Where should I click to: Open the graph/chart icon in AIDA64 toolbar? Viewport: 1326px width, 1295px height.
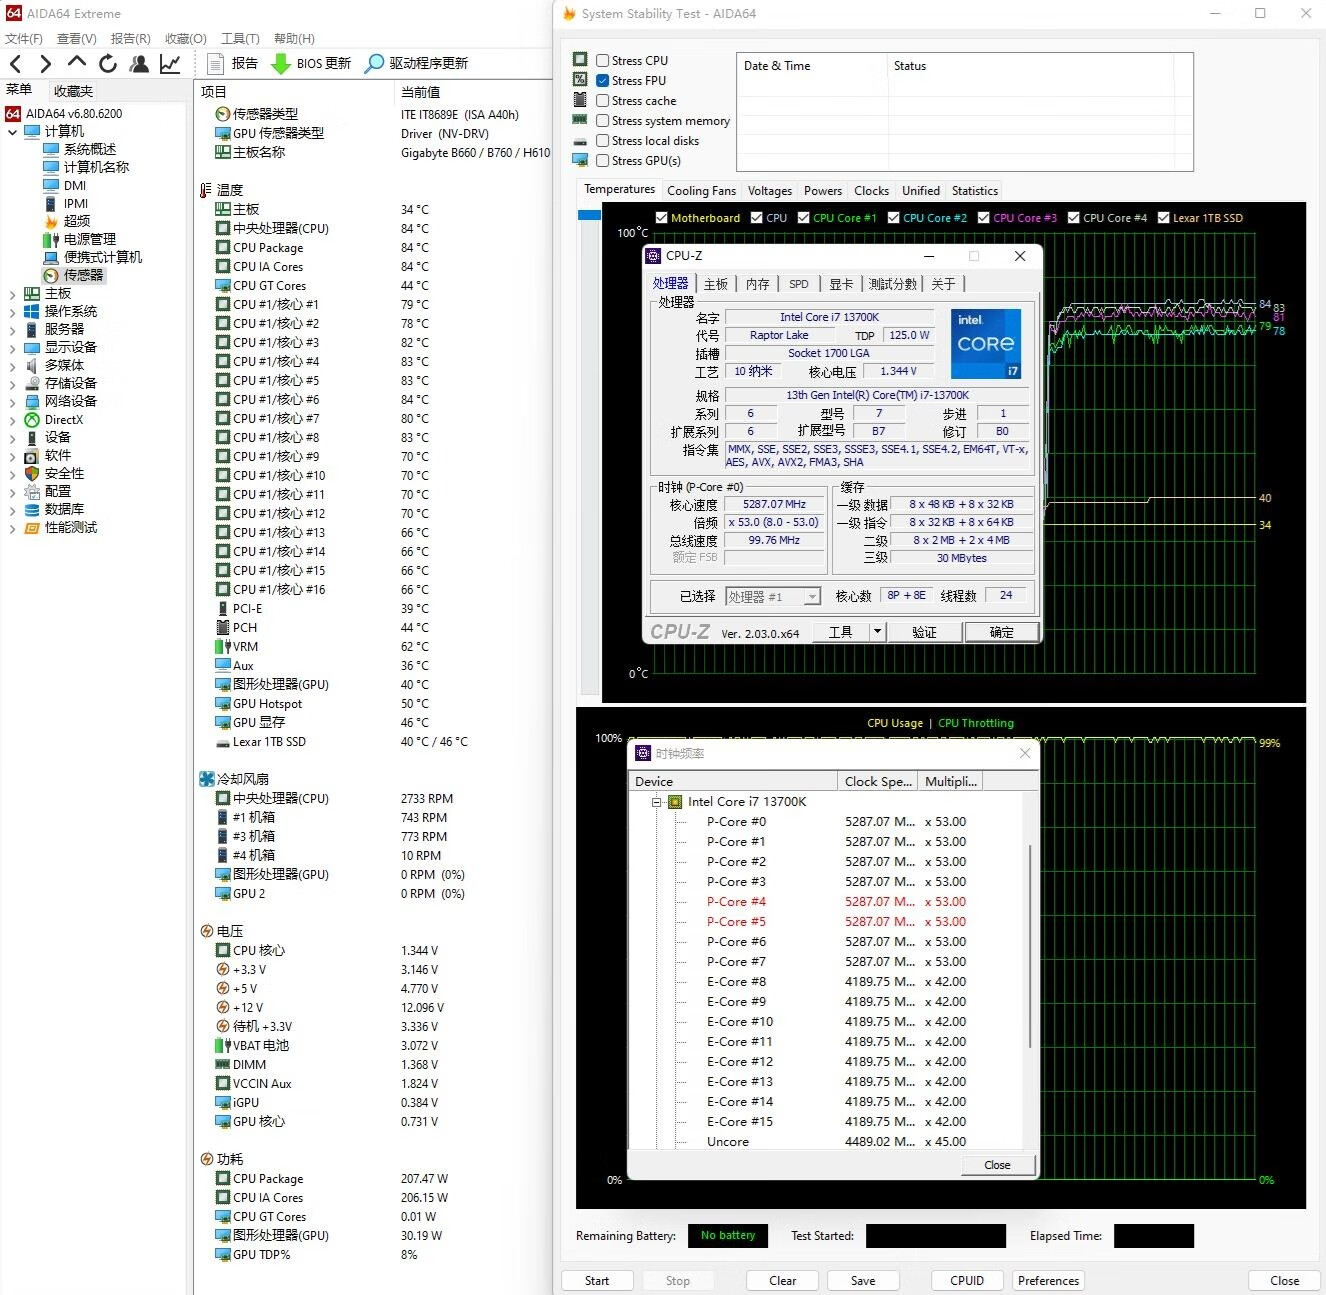click(170, 63)
